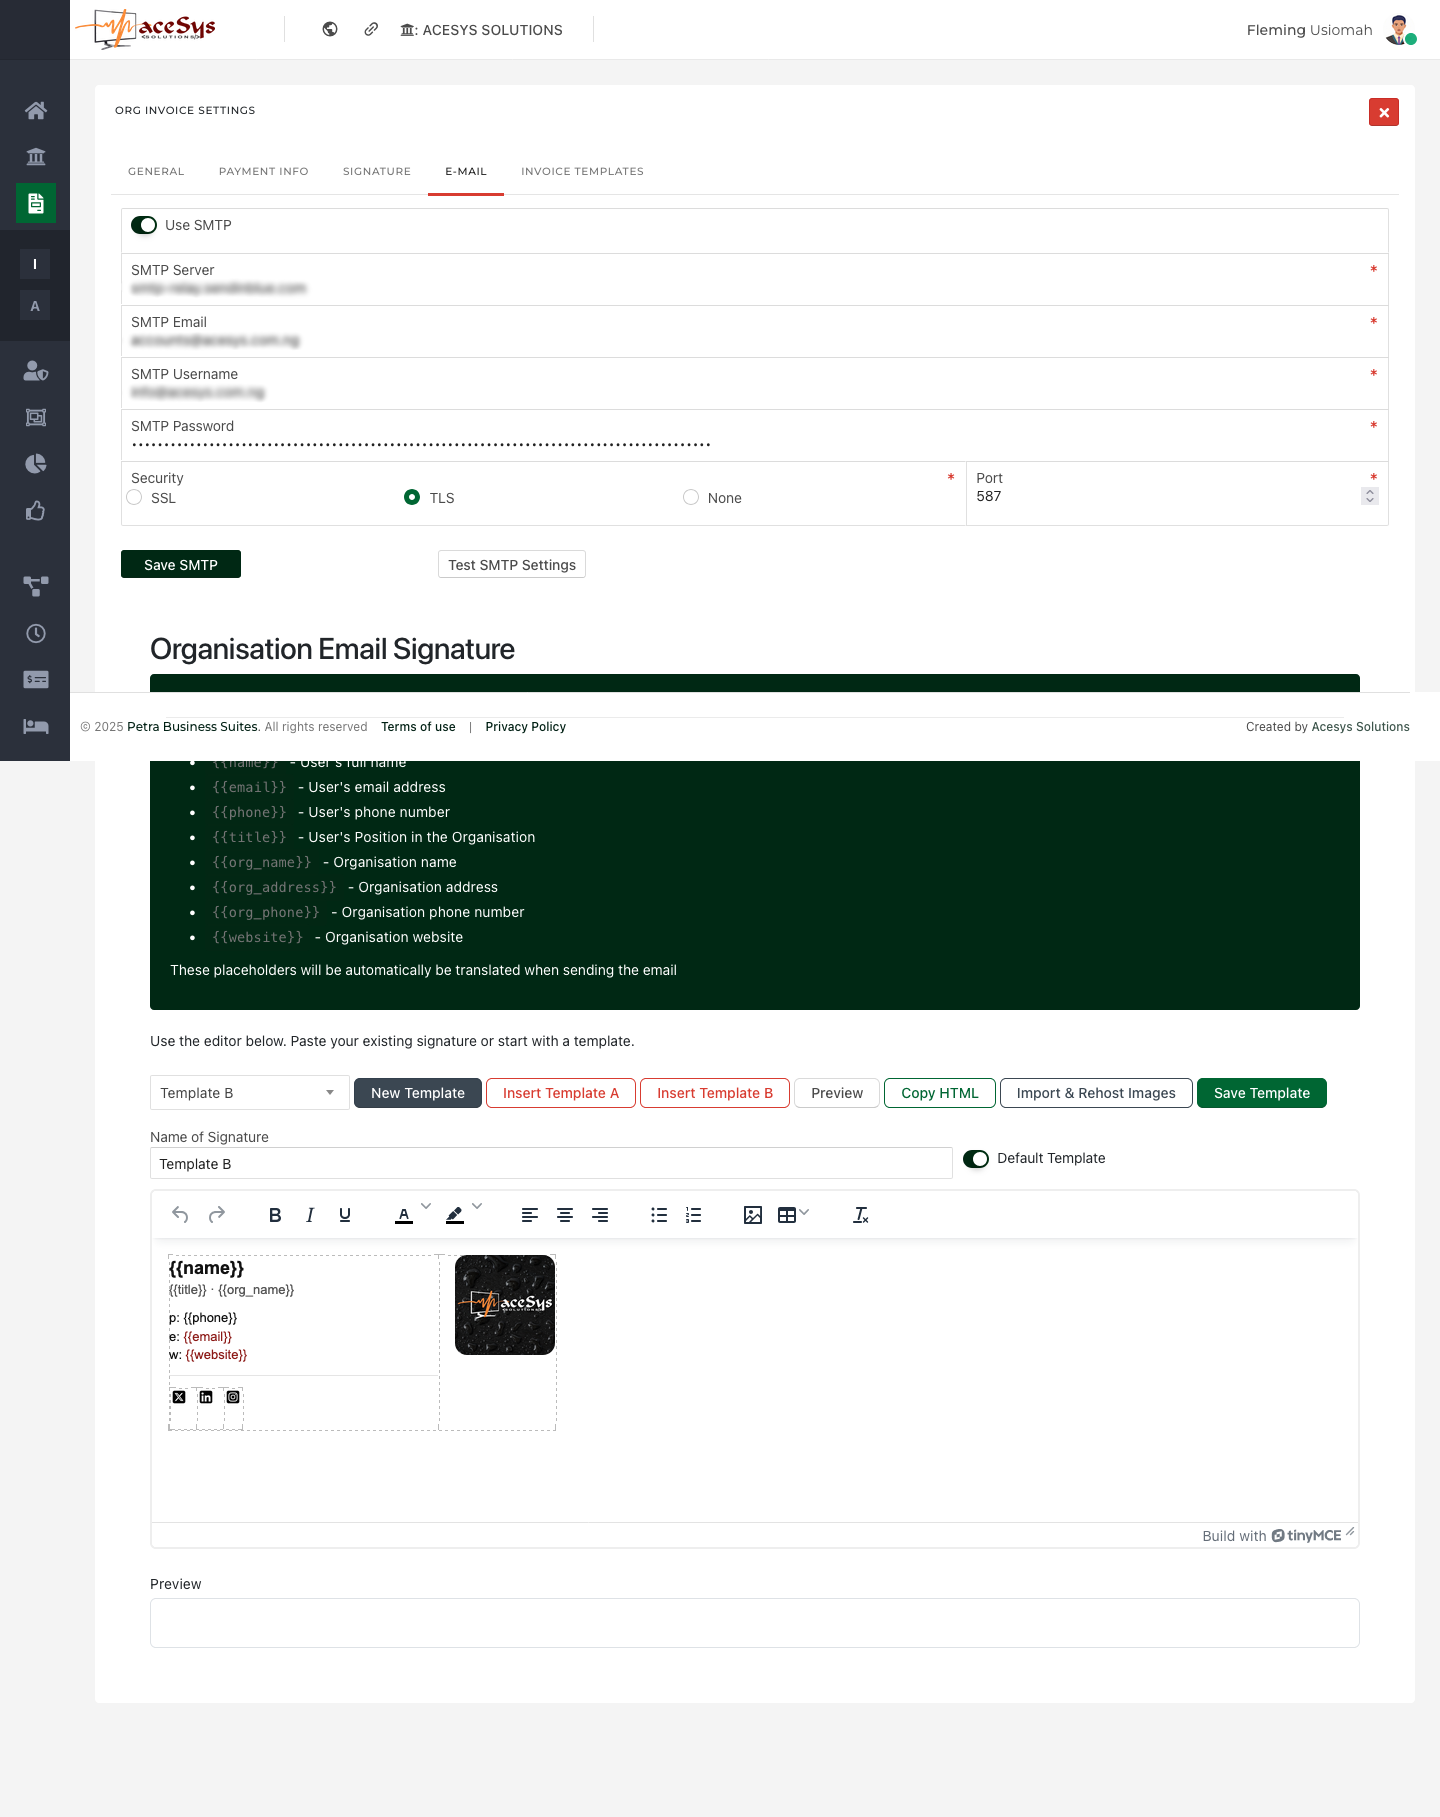Screen dimensions: 1440x1817
Task: Open the home icon in the sidebar
Action: (x=36, y=110)
